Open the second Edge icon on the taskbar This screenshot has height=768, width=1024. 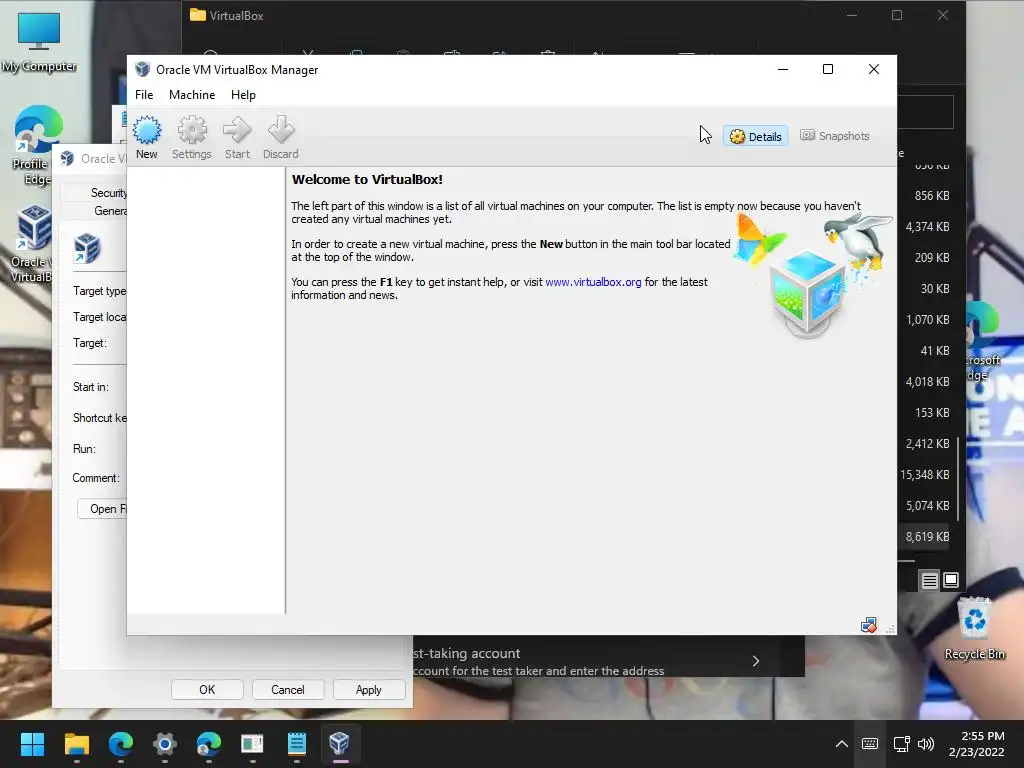click(x=209, y=744)
